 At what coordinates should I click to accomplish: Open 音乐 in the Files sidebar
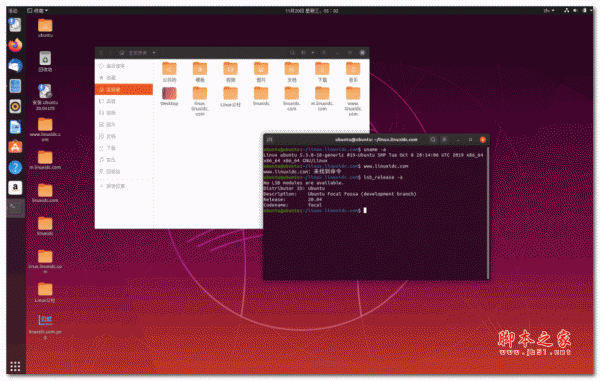[x=124, y=160]
